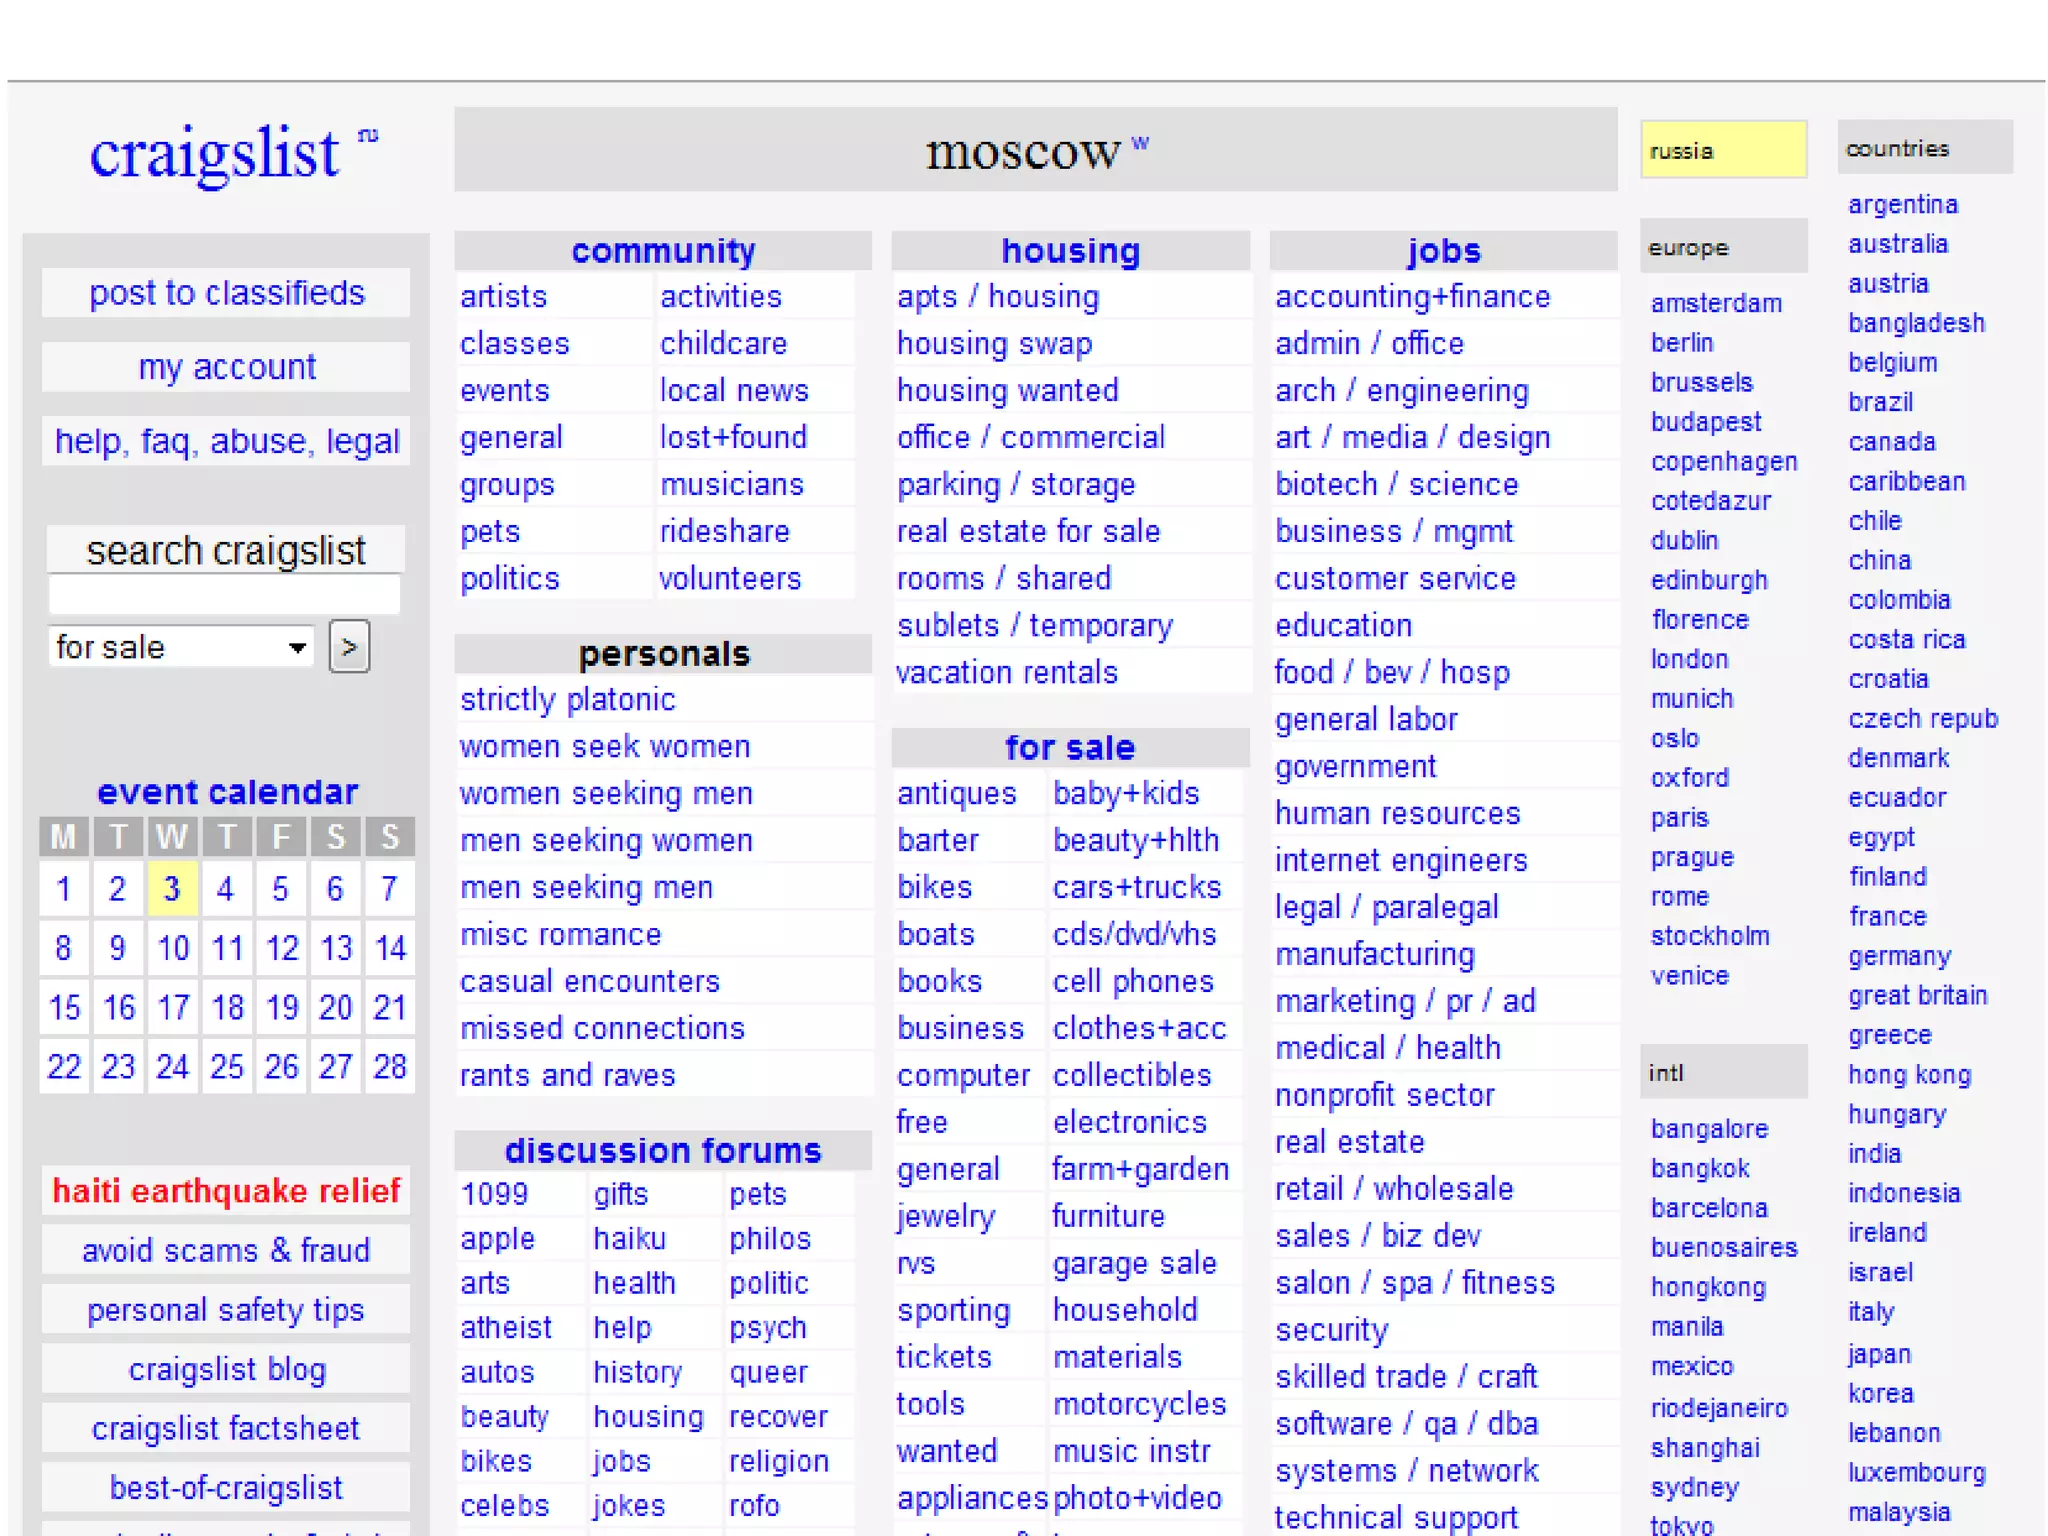The height and width of the screenshot is (1536, 2048).
Task: Select highlighted day 3 in event calendar
Action: coord(172,888)
